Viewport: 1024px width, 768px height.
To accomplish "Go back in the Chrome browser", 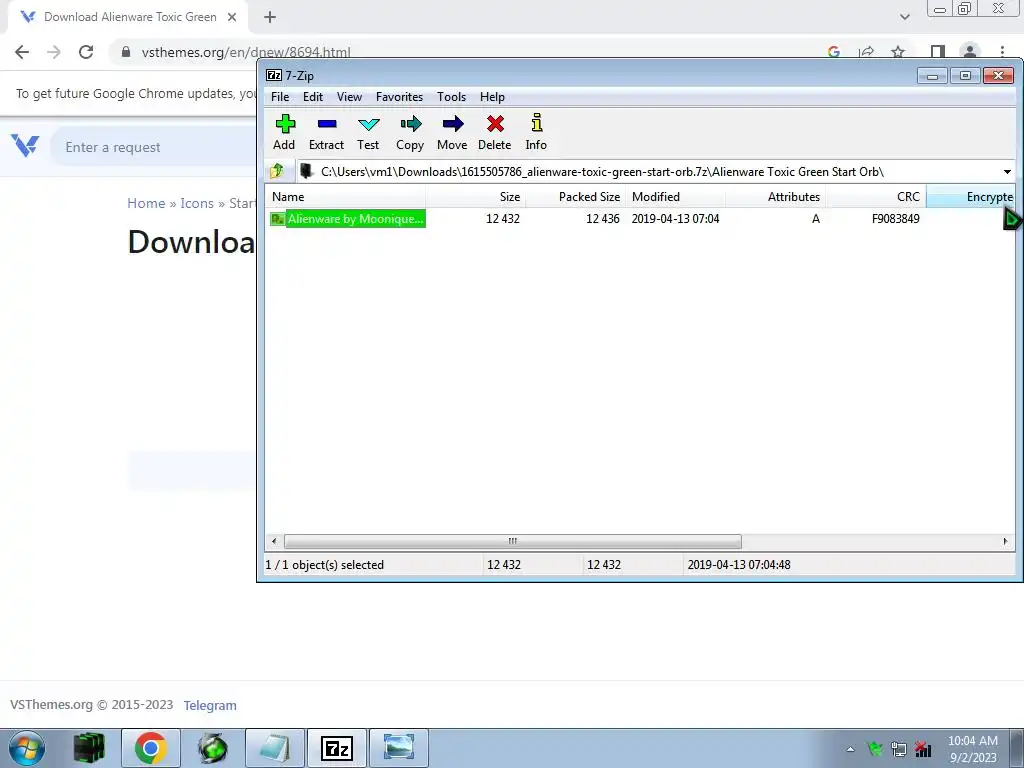I will click(22, 52).
